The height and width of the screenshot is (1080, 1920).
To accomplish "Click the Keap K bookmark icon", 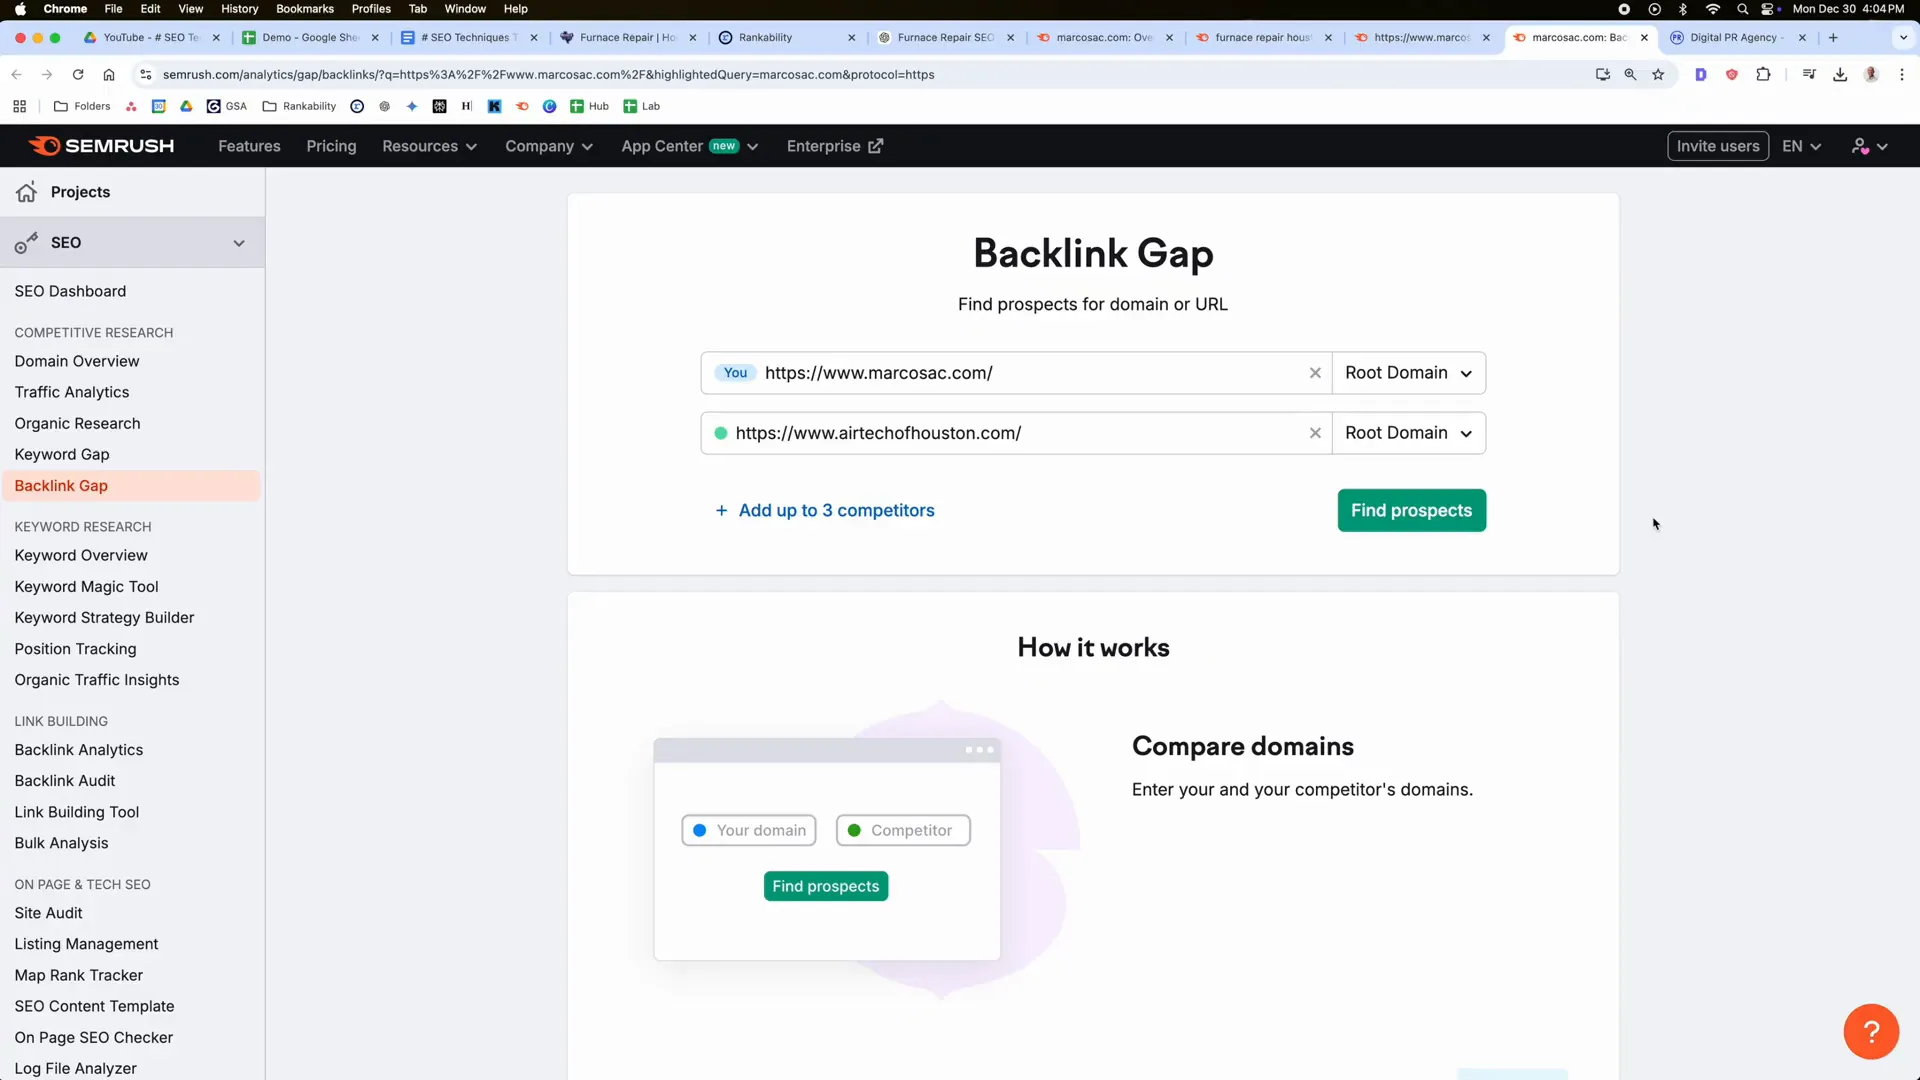I will [x=495, y=106].
